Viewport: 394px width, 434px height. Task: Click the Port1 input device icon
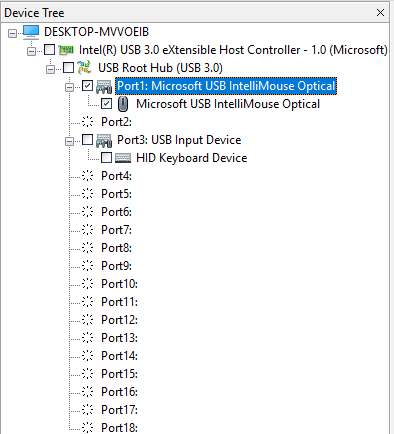(x=104, y=86)
